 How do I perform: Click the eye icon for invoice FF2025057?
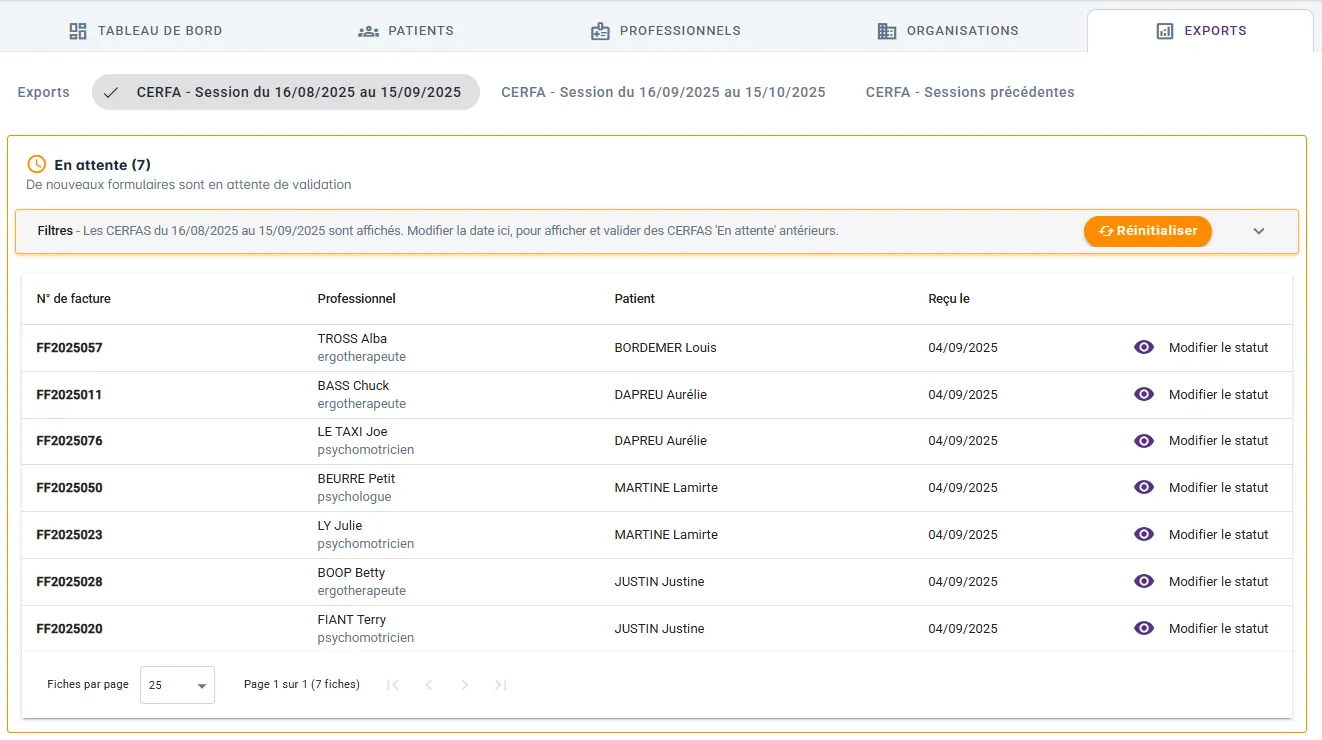[1144, 348]
